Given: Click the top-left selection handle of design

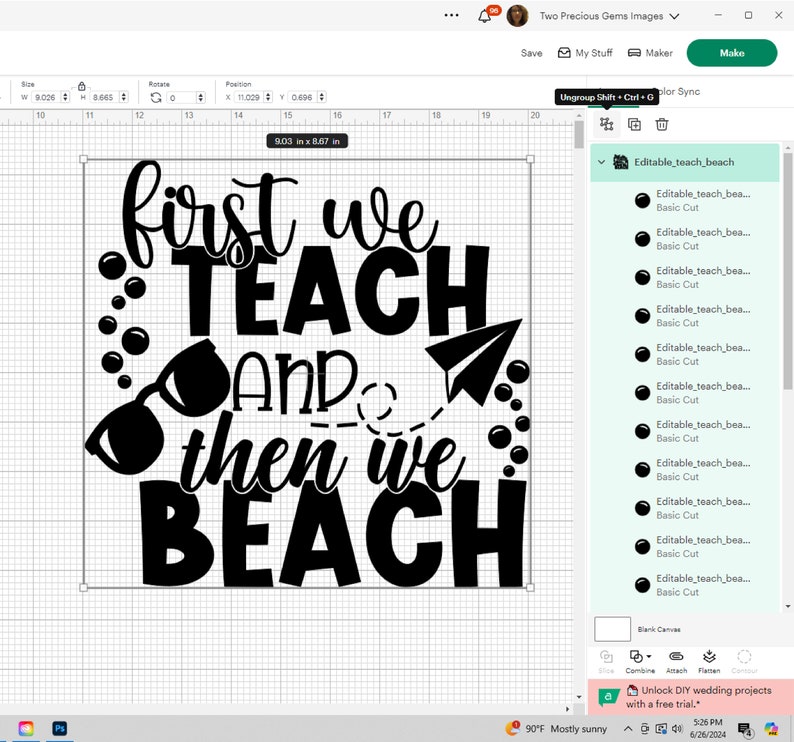Looking at the screenshot, I should click(x=84, y=159).
